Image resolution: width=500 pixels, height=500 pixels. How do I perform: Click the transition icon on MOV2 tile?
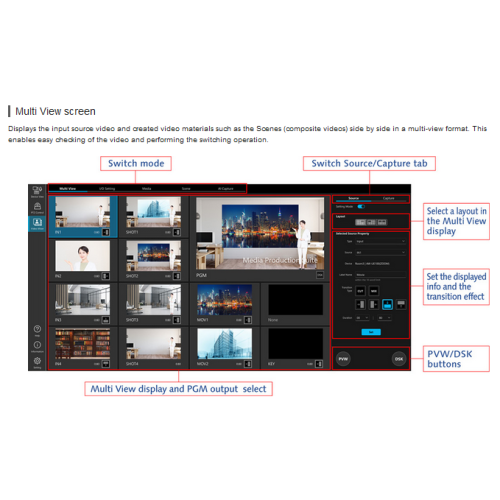tap(248, 364)
